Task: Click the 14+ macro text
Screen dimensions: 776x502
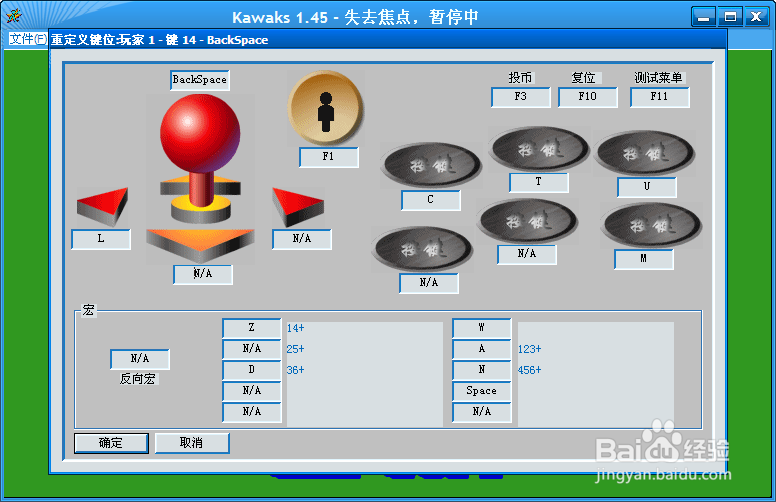Action: pyautogui.click(x=295, y=328)
